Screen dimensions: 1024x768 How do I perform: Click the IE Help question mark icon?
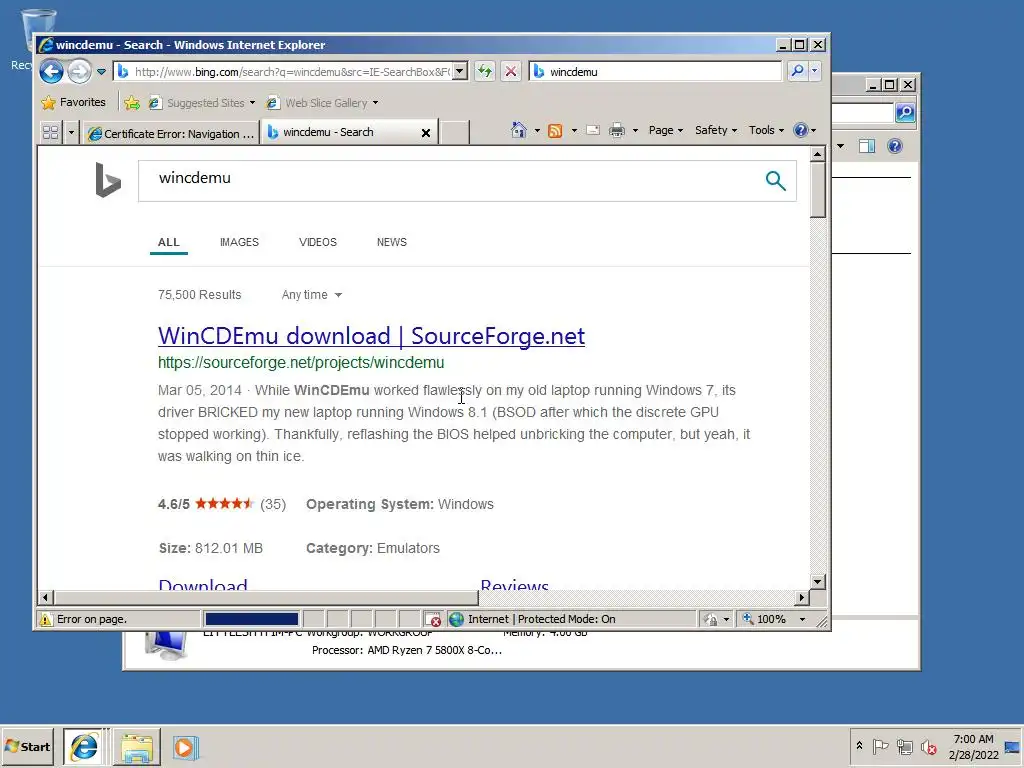click(x=801, y=130)
